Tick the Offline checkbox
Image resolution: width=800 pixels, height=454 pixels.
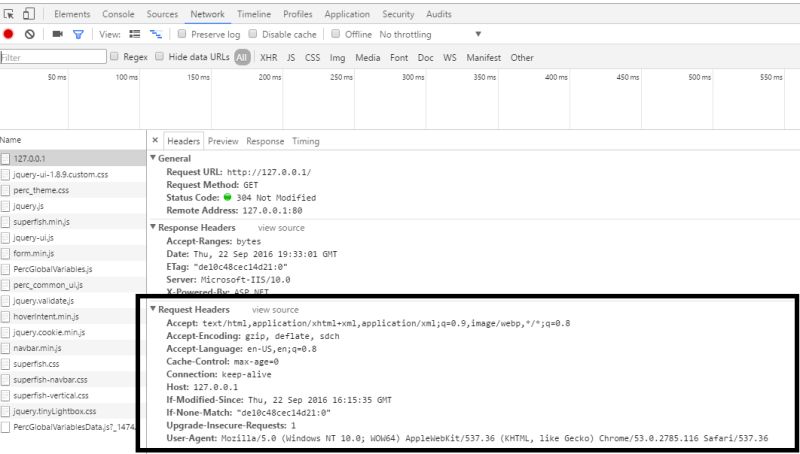(x=335, y=34)
